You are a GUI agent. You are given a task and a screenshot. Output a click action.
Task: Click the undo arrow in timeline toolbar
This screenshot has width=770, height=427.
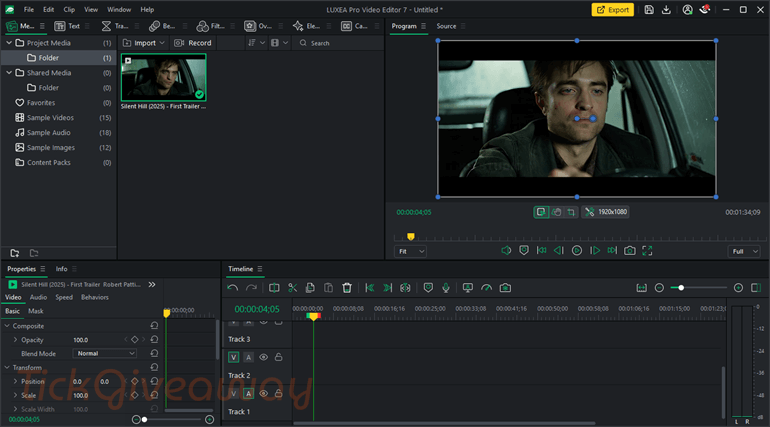[x=233, y=288]
